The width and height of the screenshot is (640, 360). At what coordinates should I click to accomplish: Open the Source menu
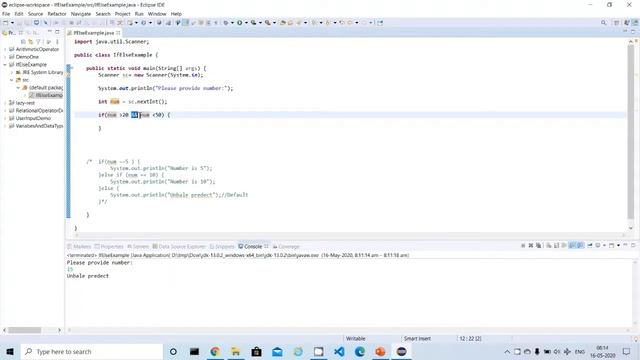[x=36, y=14]
